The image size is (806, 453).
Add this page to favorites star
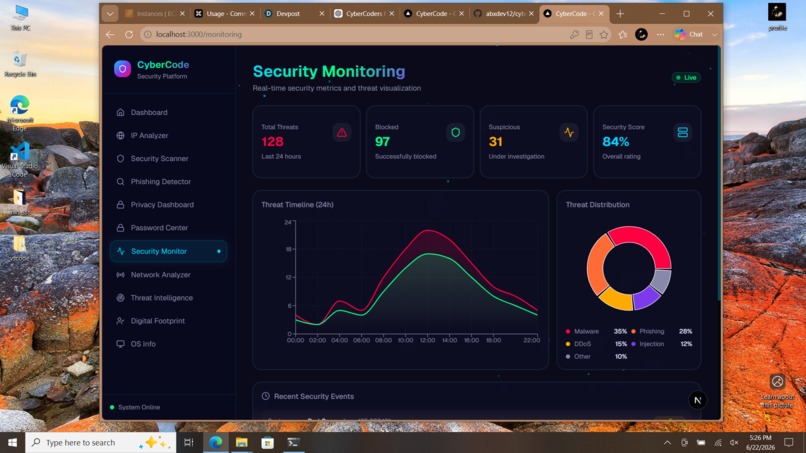click(603, 34)
